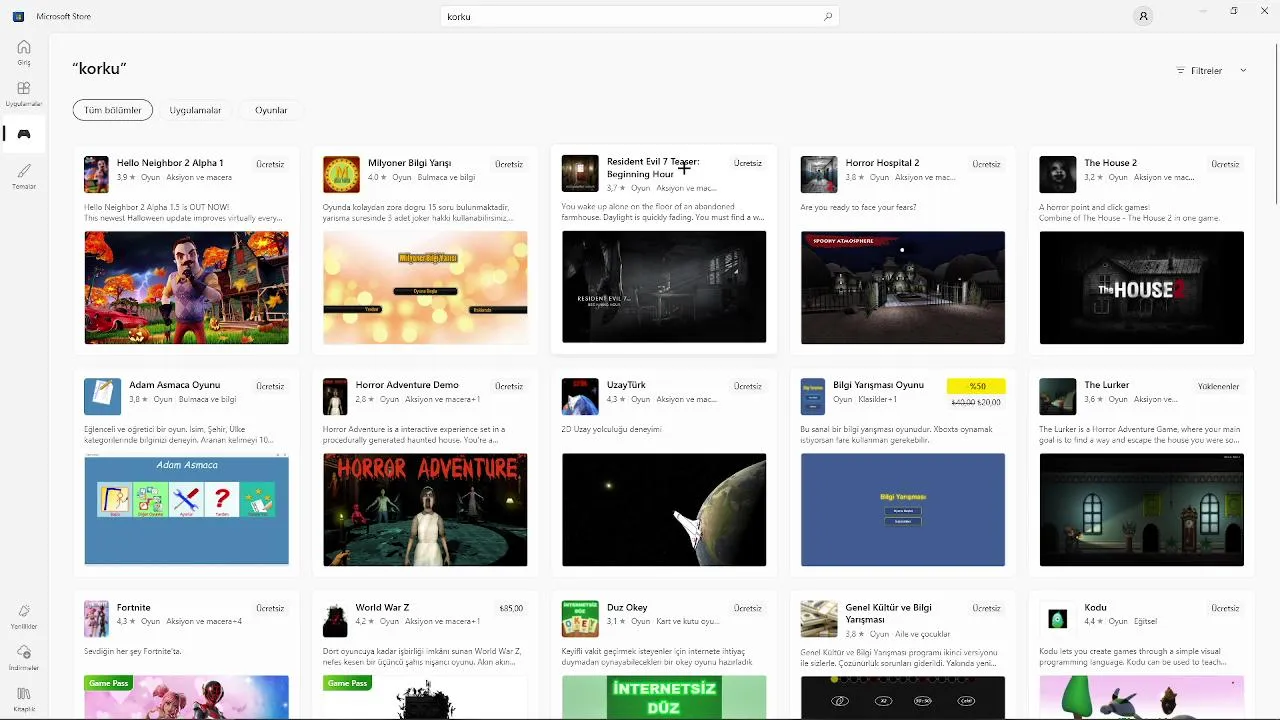This screenshot has height=720, width=1280.
Task: Click the Ücretsiz label on Kodu
Action: tap(1225, 608)
